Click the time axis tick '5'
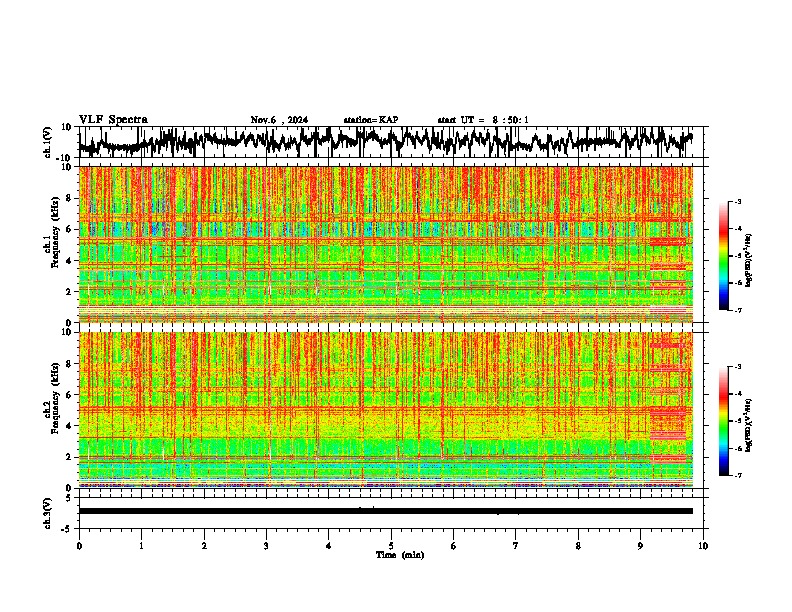792x612 pixels. click(391, 546)
